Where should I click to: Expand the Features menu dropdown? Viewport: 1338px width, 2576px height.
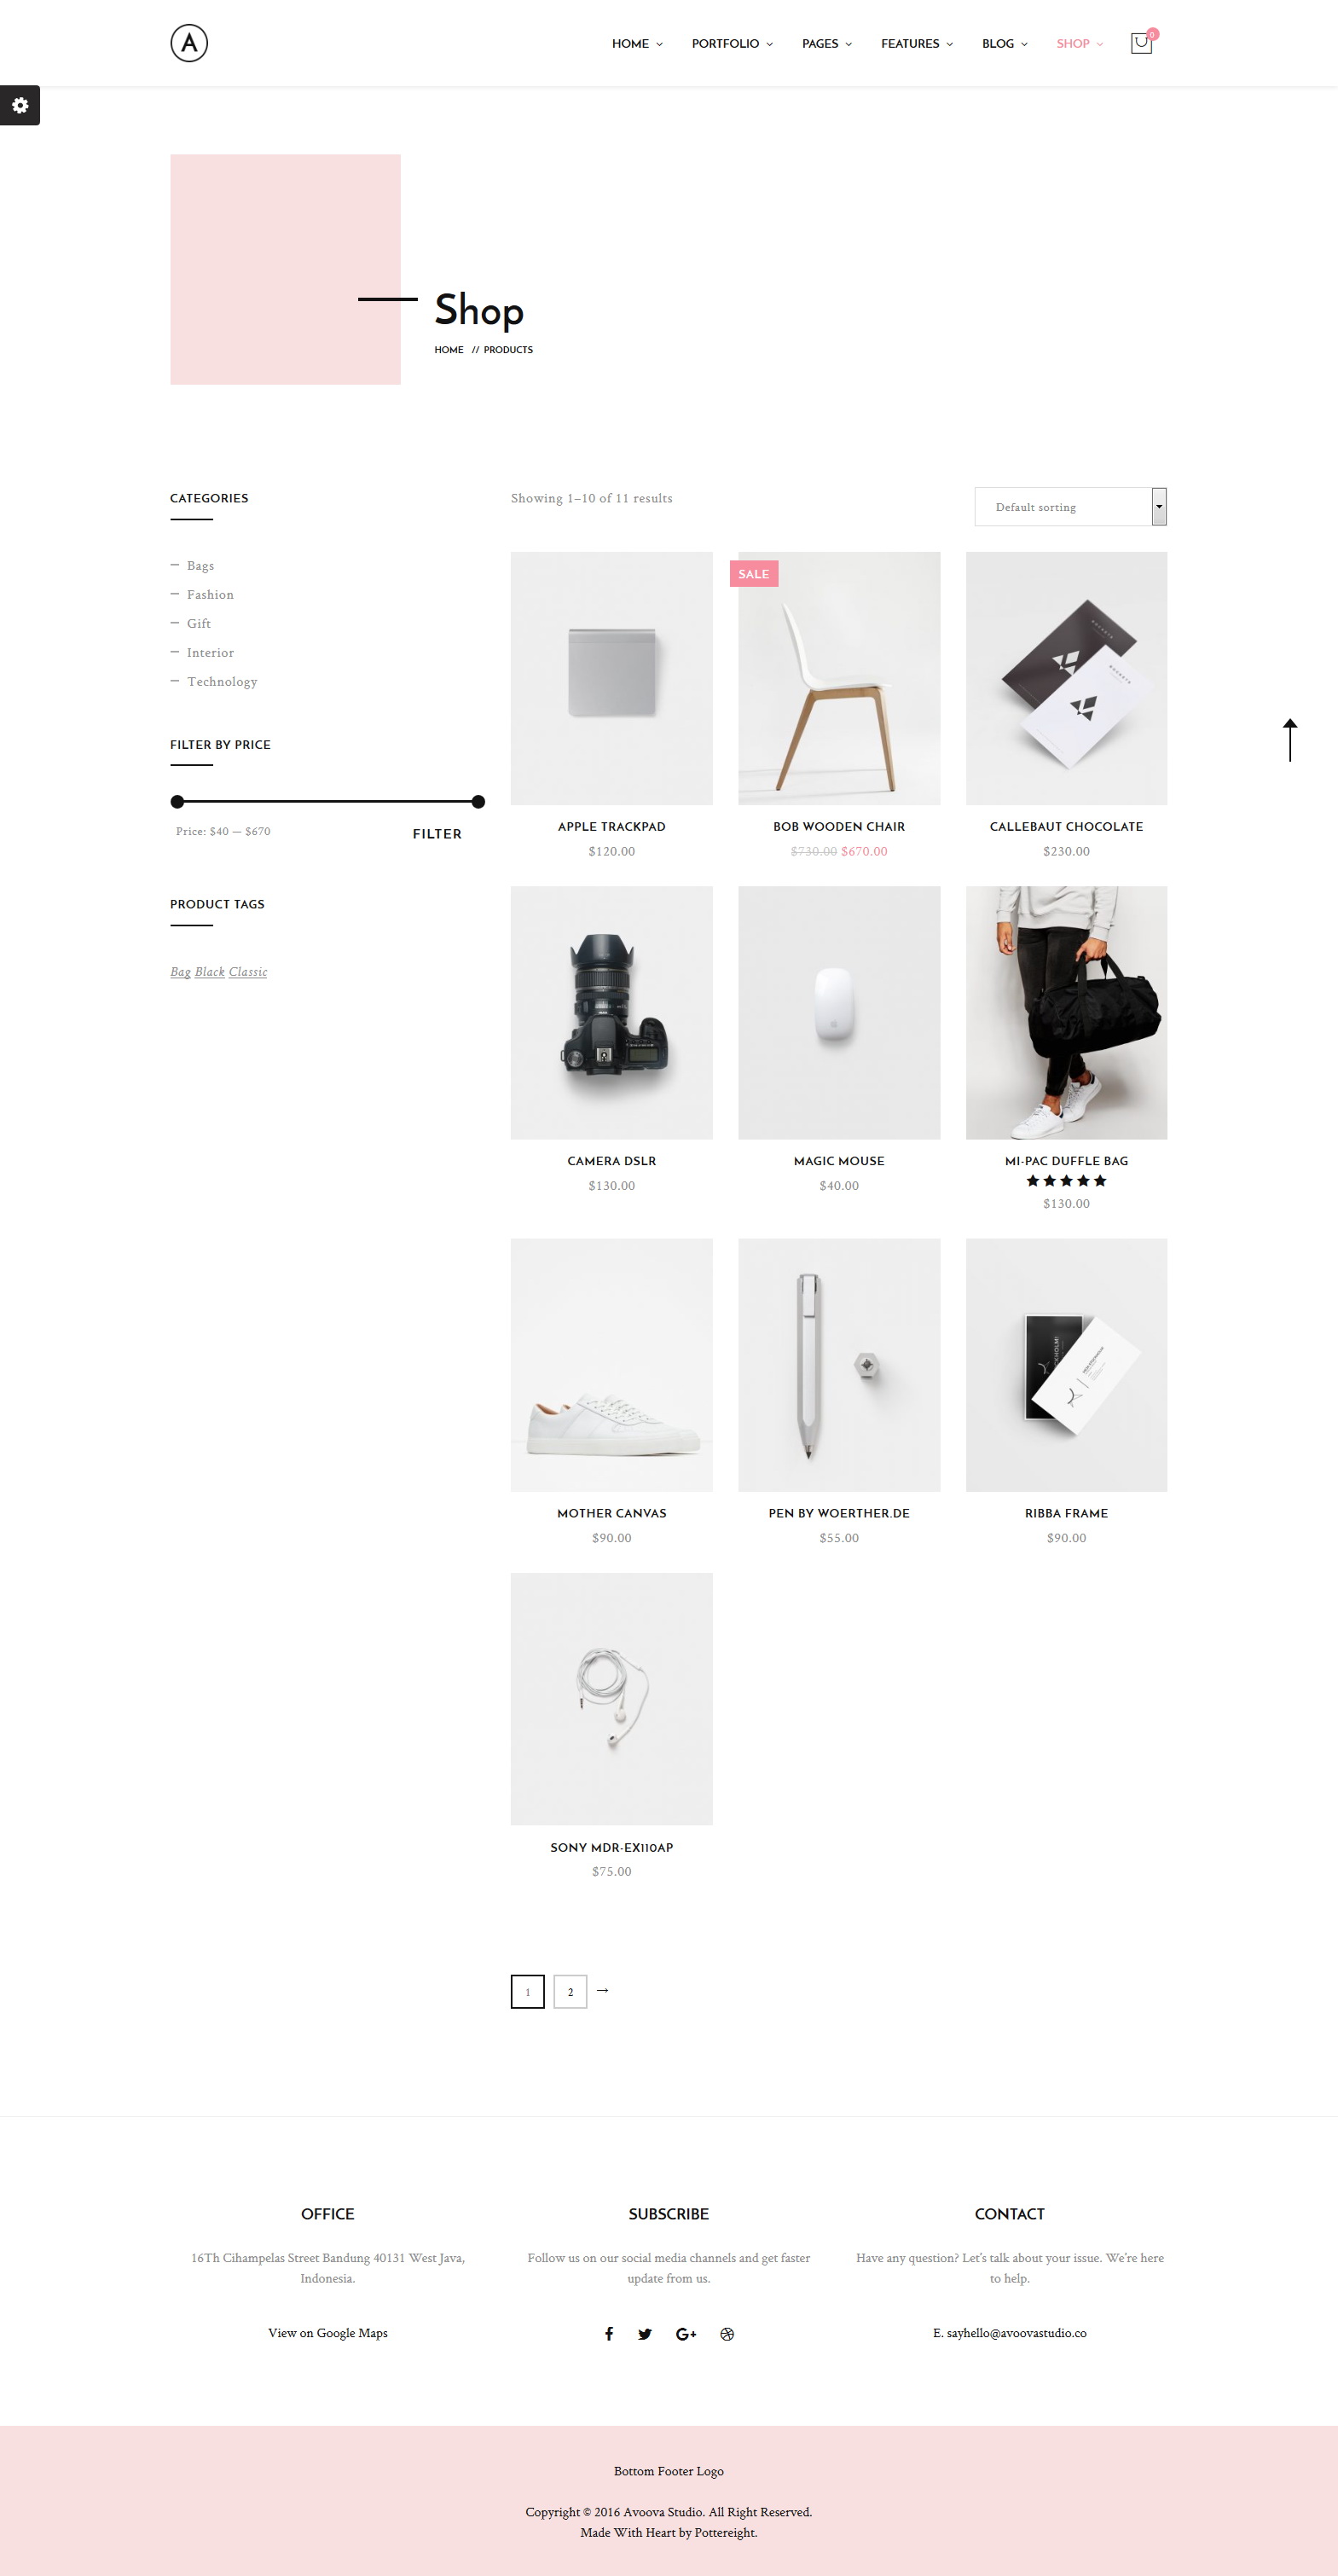[917, 43]
